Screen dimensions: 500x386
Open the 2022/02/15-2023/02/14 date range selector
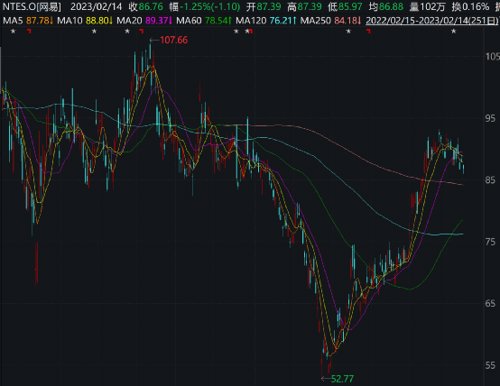pyautogui.click(x=432, y=21)
